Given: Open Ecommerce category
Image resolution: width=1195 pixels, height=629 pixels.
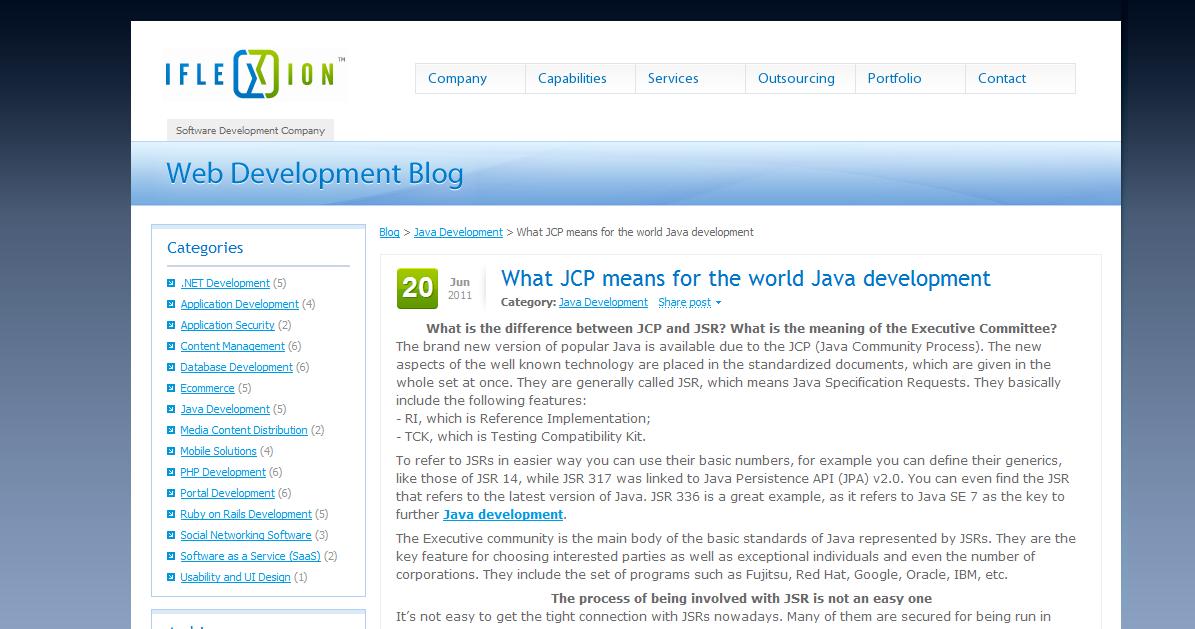Looking at the screenshot, I should click(x=207, y=388).
